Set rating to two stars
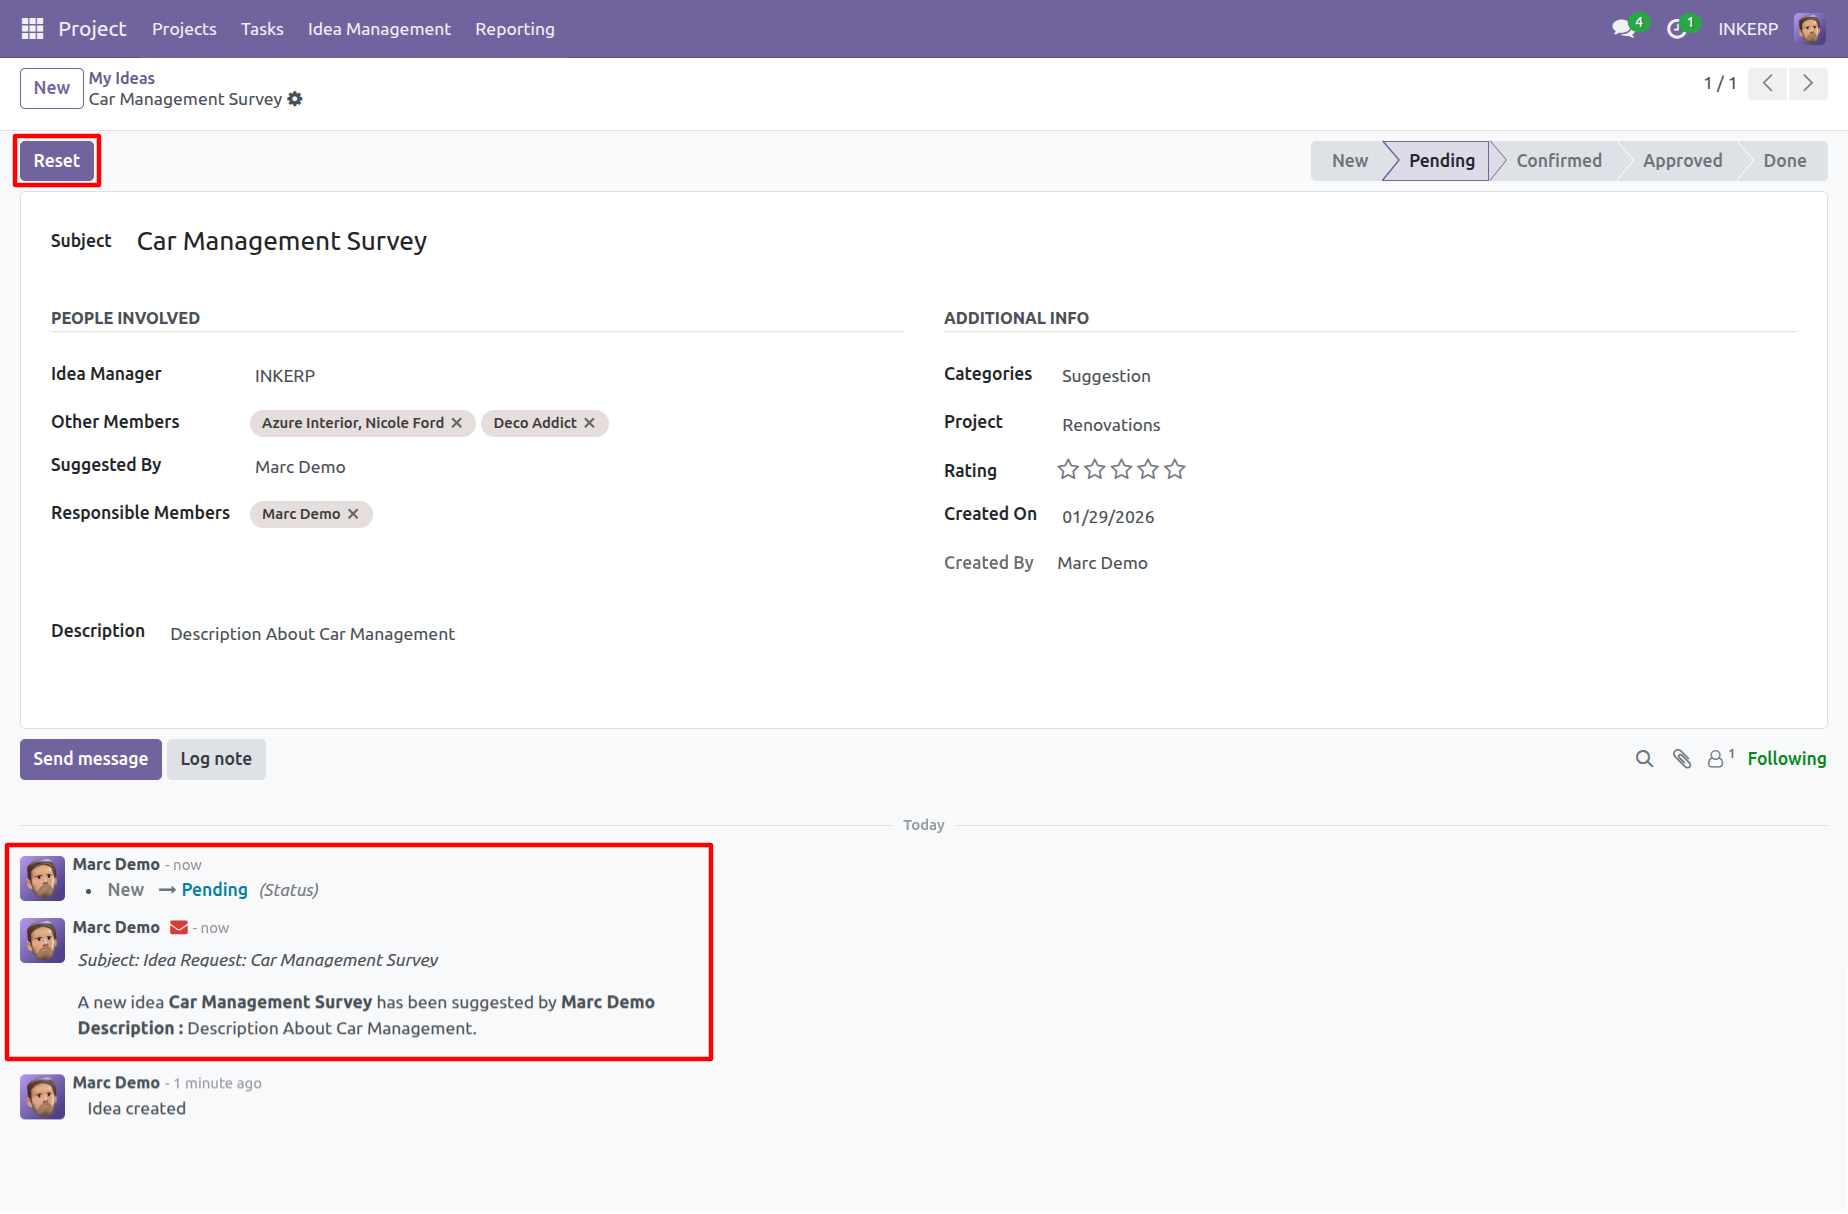Screen dimensions: 1848x1214 (x=1095, y=469)
